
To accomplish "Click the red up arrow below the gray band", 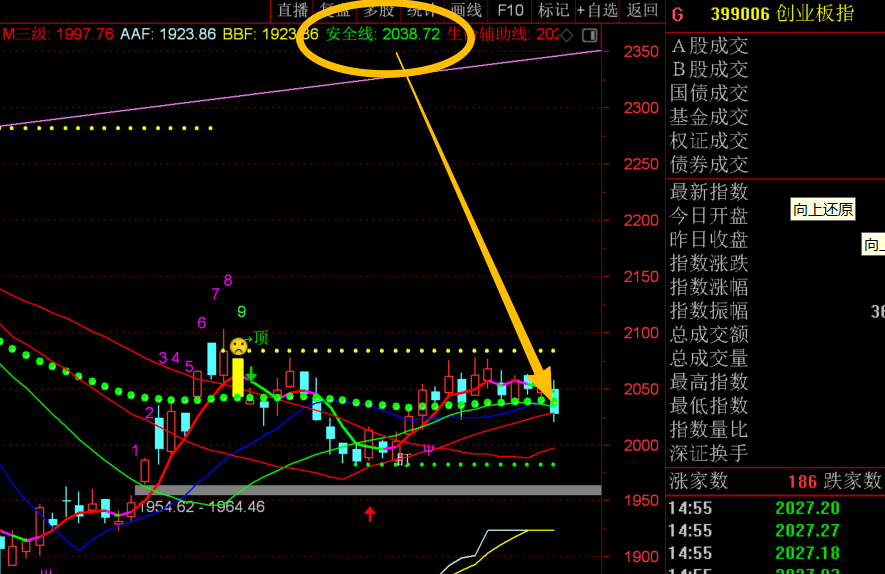I will click(370, 514).
